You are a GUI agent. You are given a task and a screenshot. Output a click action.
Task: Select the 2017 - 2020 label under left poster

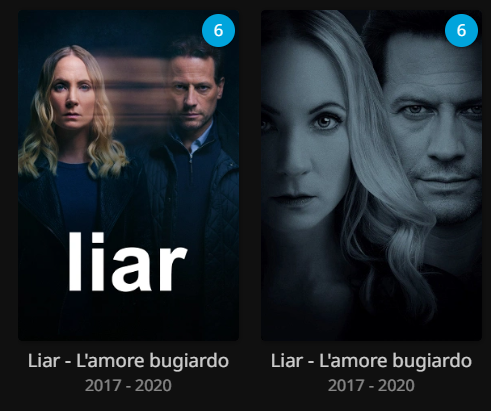128,386
